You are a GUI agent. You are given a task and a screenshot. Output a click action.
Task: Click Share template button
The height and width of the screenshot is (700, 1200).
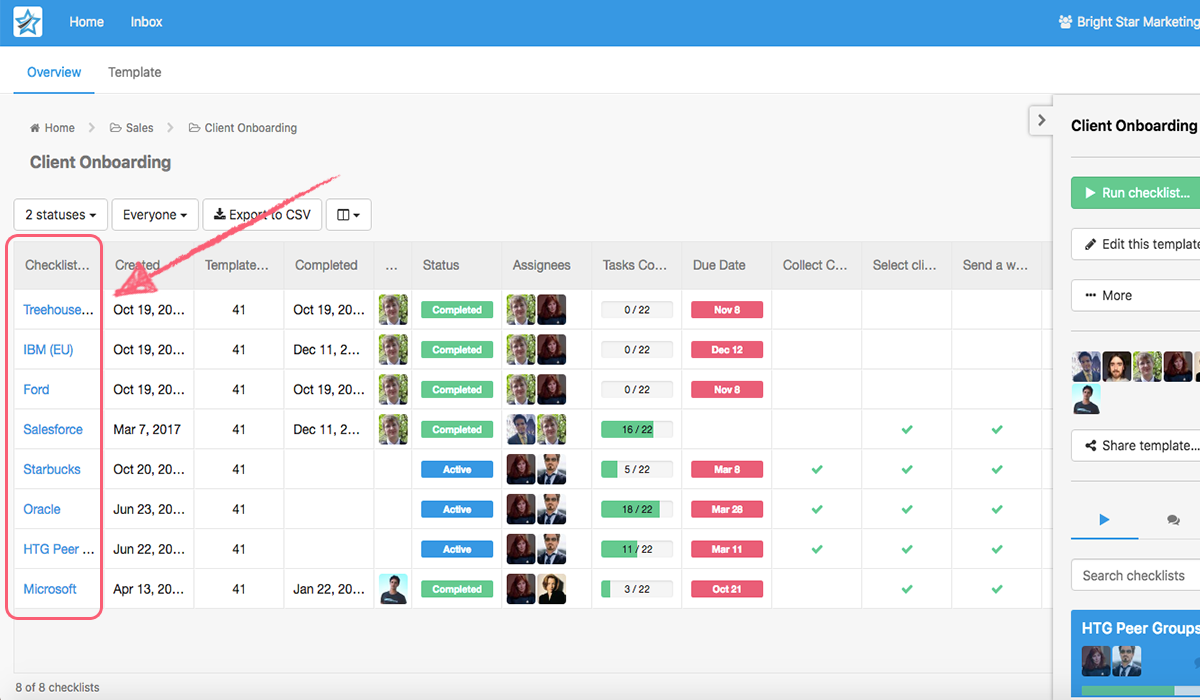click(1136, 445)
